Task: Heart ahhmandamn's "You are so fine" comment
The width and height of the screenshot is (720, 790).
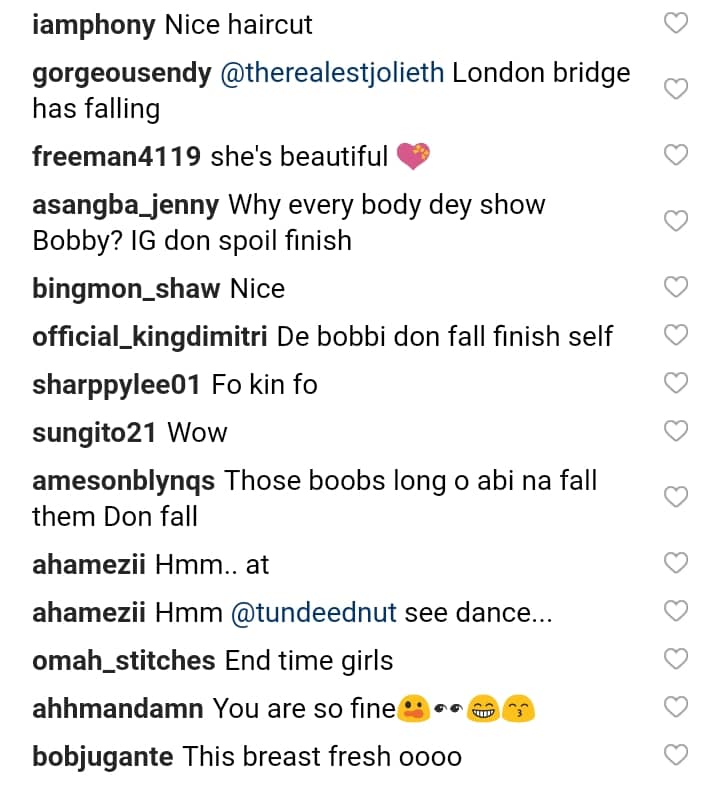Action: 677,707
